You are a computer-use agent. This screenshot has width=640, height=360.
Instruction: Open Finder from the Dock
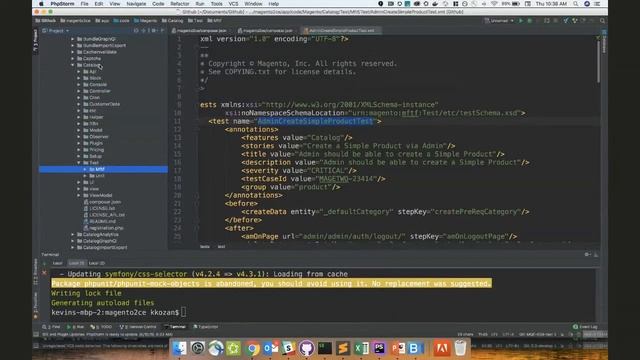179,348
